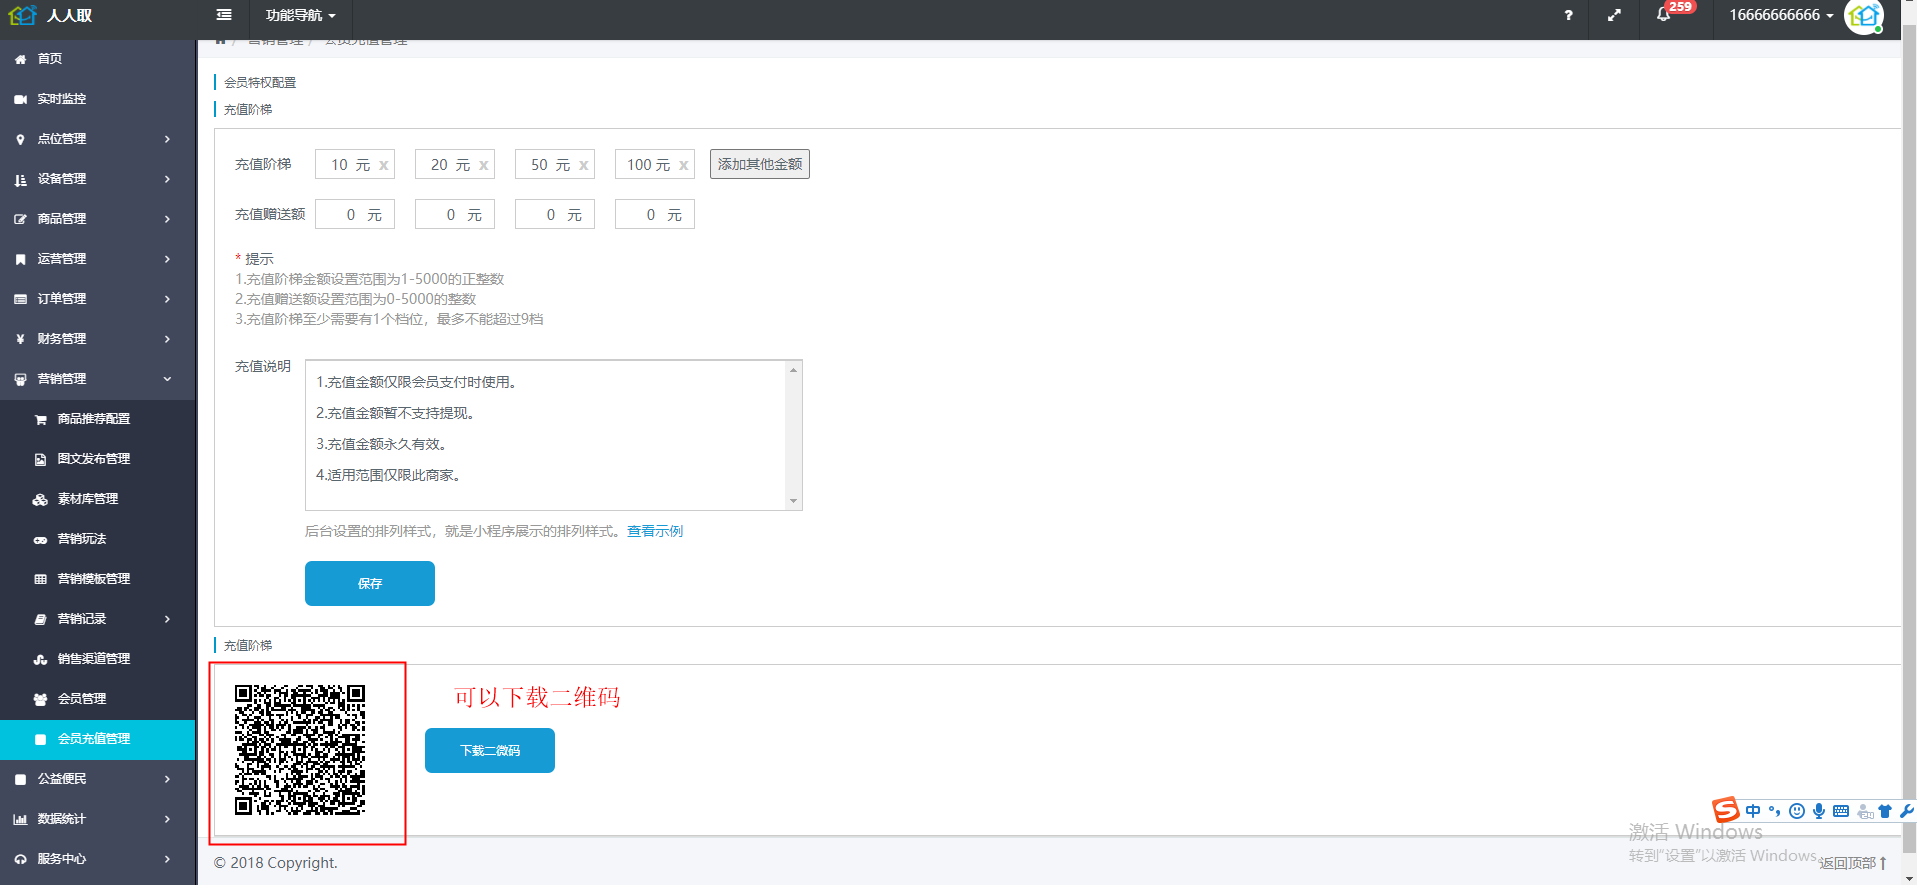Screen dimensions: 1917x885
Task: Expand the 运营管理 submenu
Action: point(167,259)
